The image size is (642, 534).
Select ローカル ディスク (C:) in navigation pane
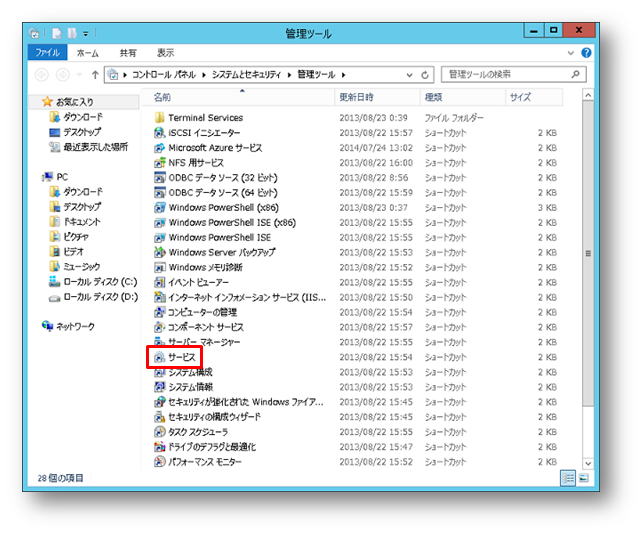coord(100,282)
